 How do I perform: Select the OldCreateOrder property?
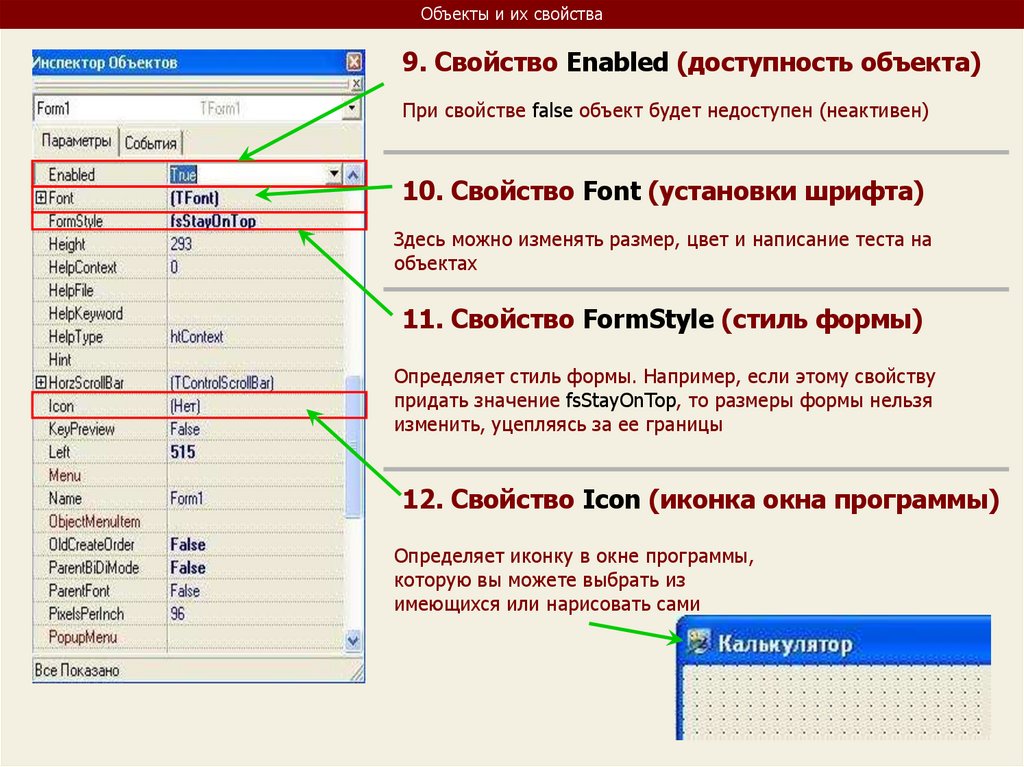click(x=91, y=545)
